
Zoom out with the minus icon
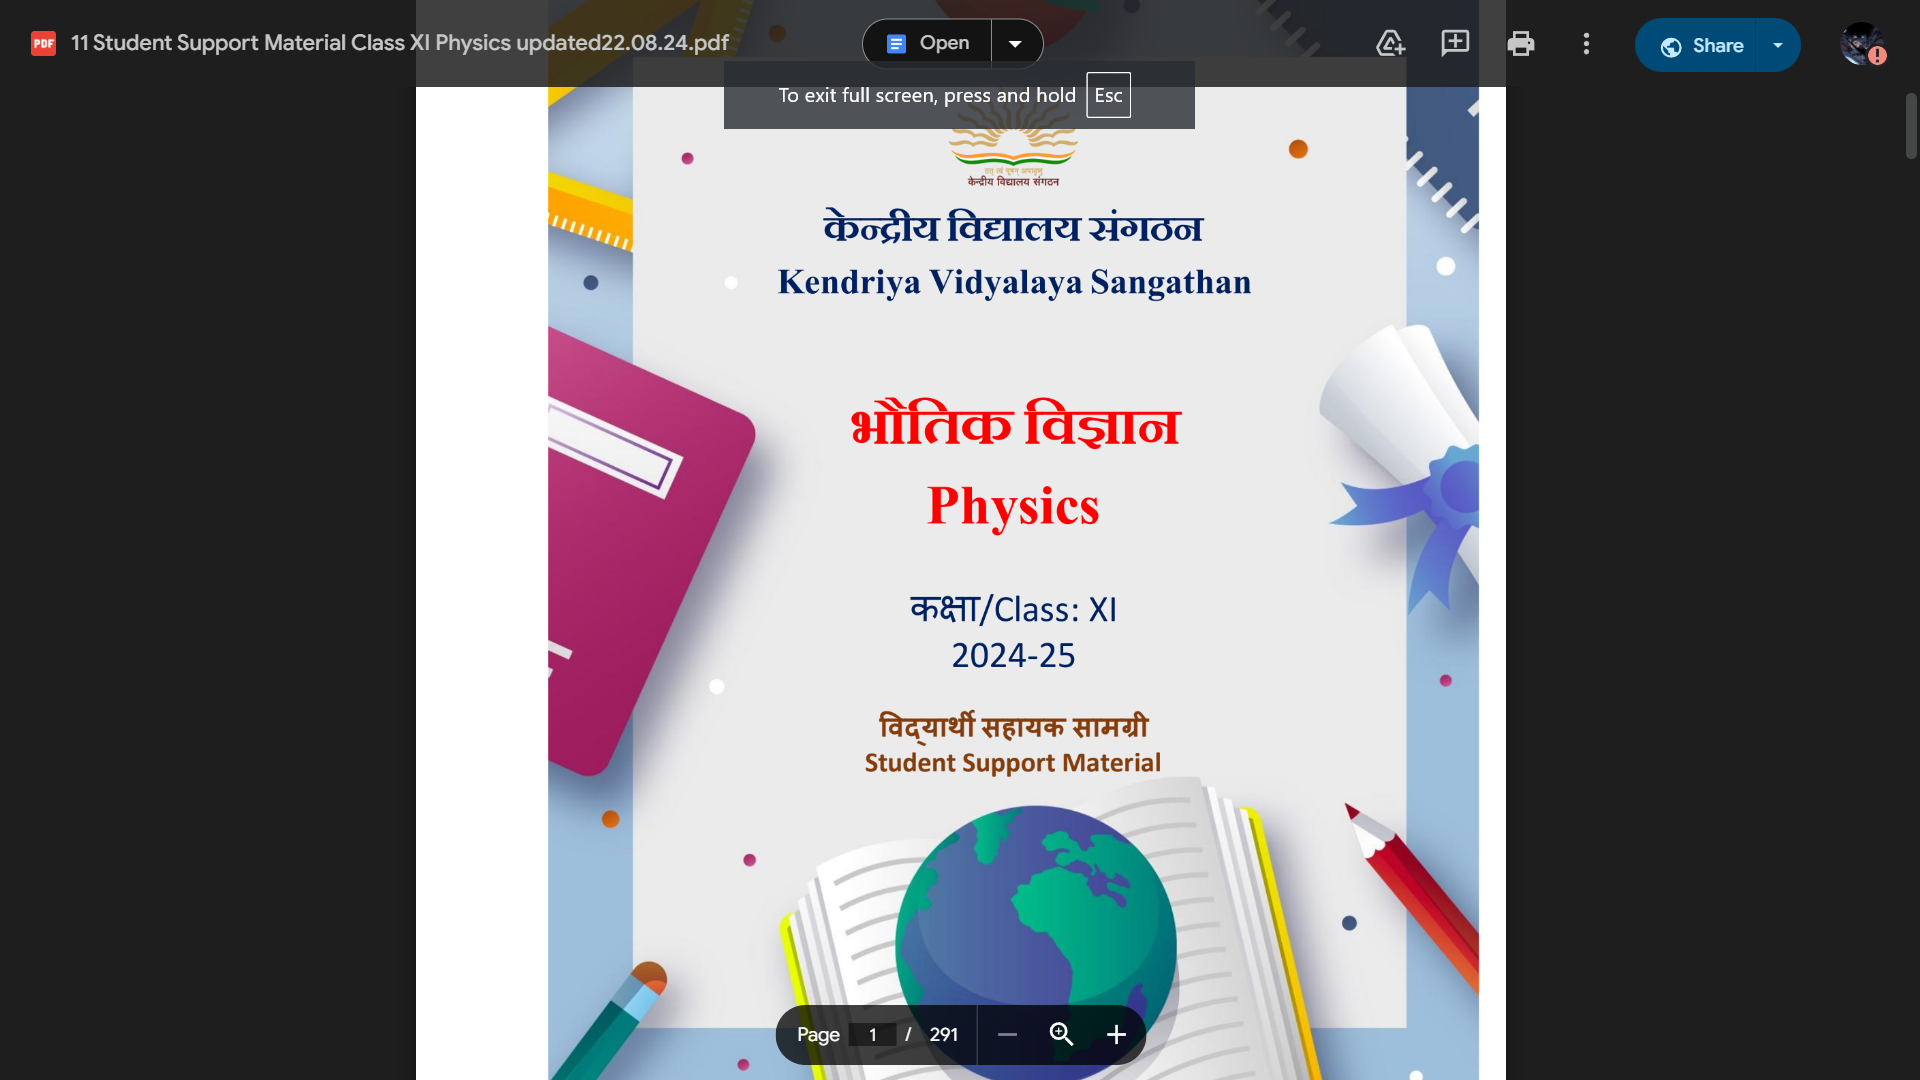click(1007, 1035)
